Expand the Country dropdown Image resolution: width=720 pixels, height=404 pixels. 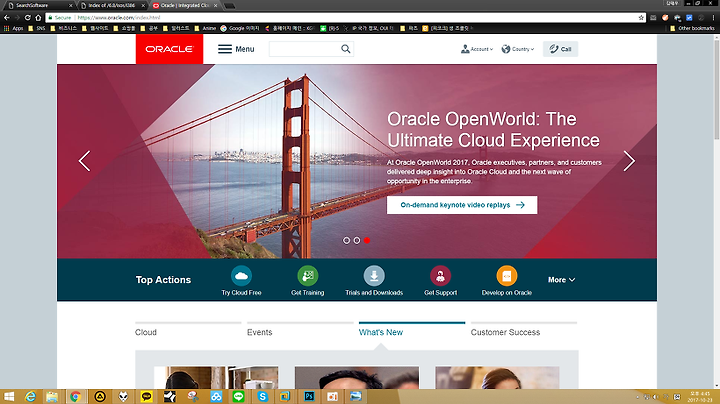click(x=518, y=49)
